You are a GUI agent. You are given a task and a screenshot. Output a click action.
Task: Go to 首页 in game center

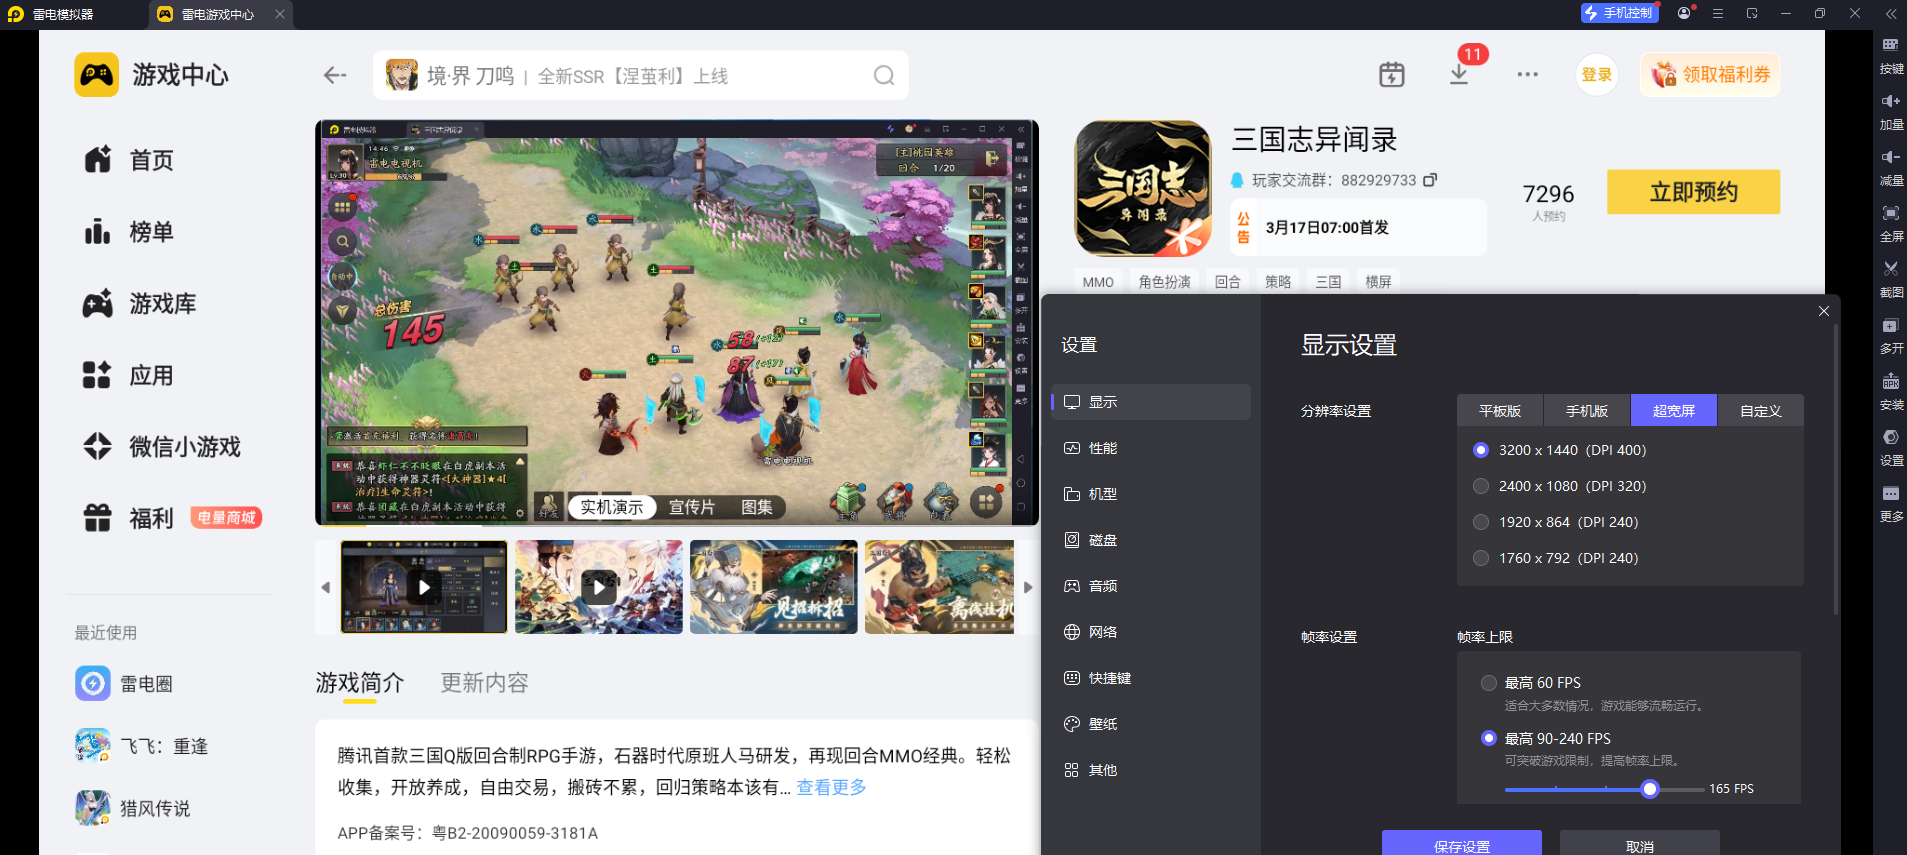click(x=129, y=160)
